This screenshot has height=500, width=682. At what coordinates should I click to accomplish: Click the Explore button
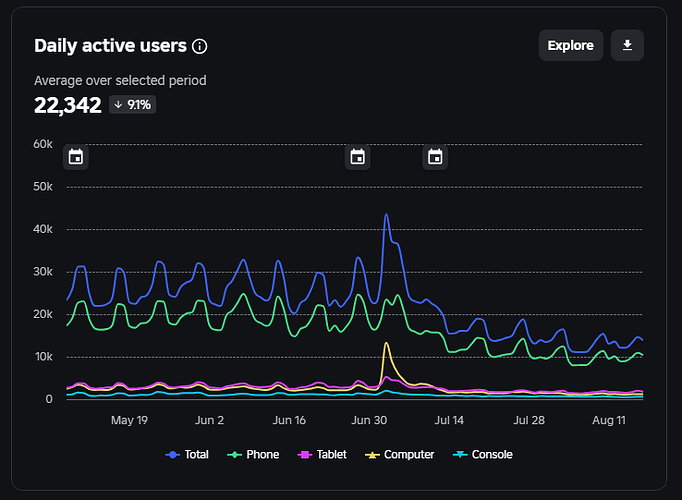[571, 45]
